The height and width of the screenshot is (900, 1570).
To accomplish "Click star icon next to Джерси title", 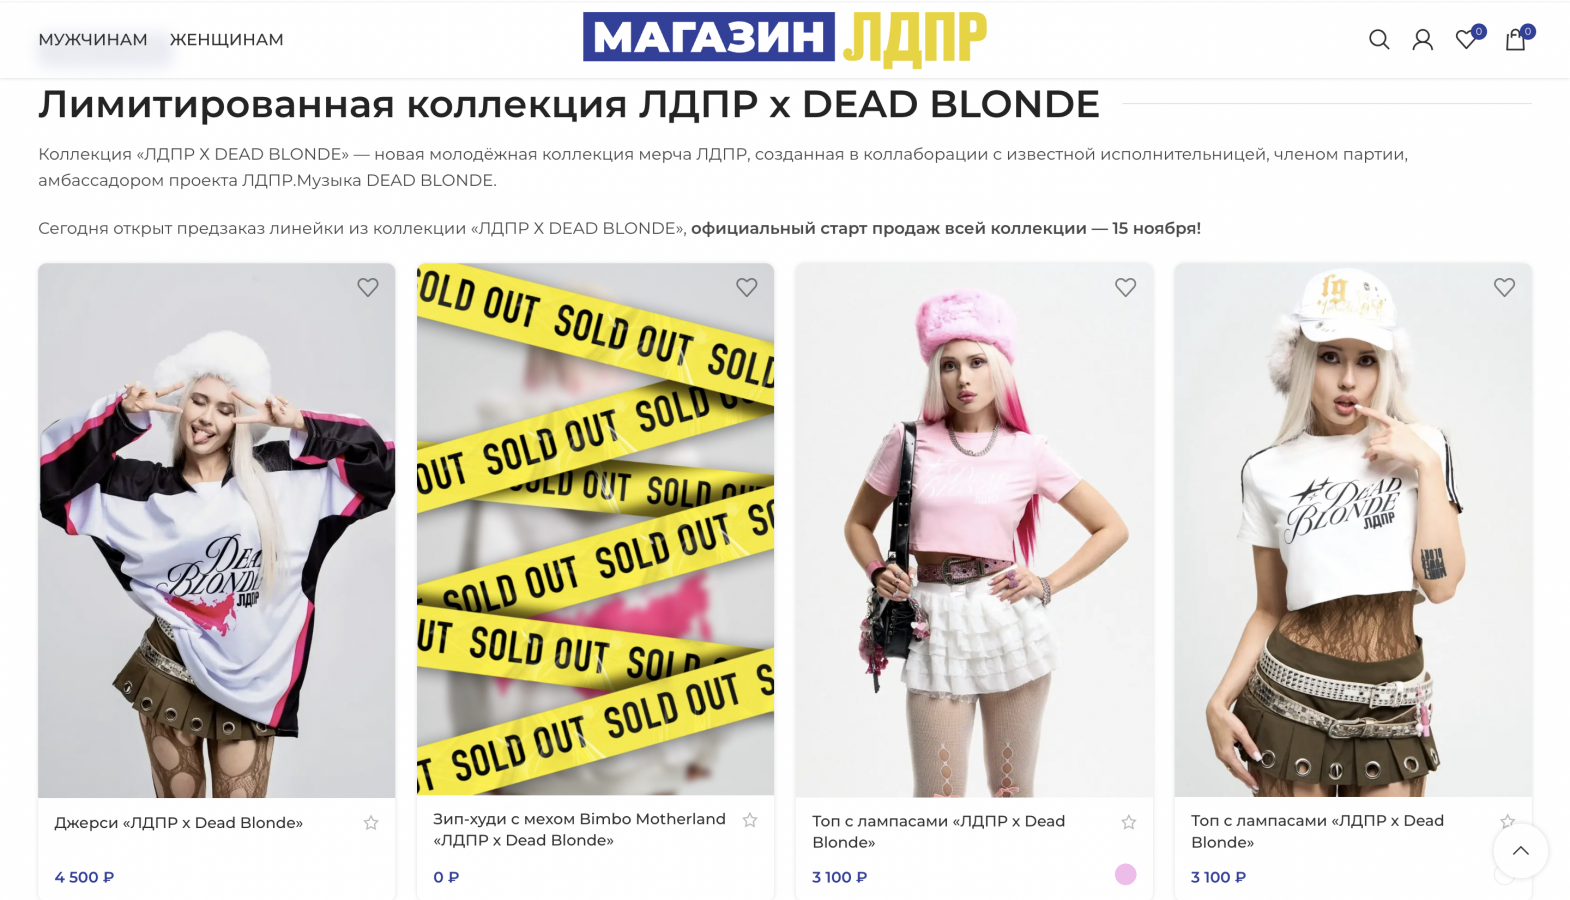I will click(371, 823).
